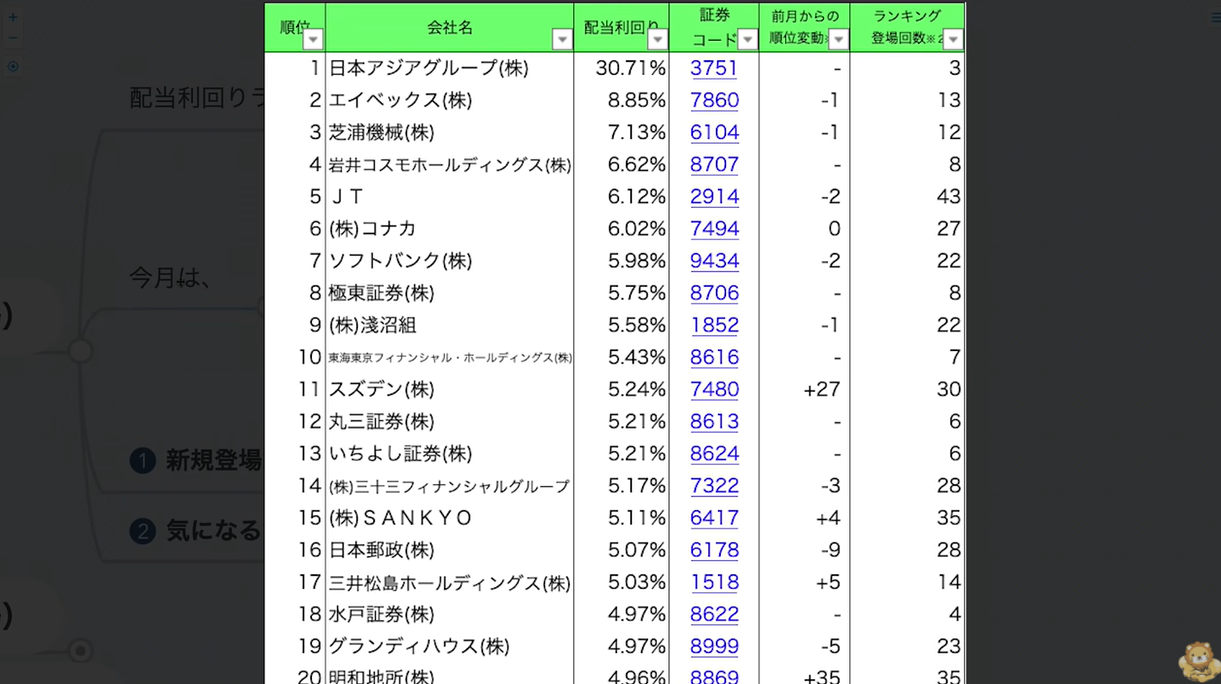Open the 9434 link for ソフトバンク
The image size is (1221, 684).
(x=714, y=260)
